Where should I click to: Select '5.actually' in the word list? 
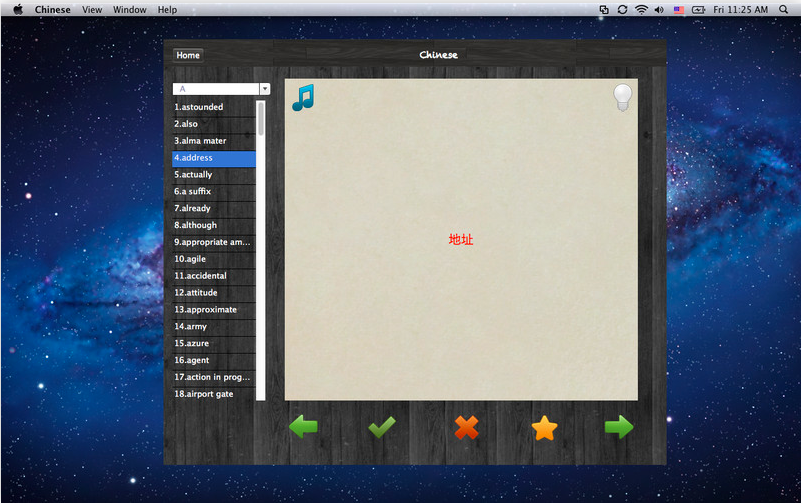[214, 174]
